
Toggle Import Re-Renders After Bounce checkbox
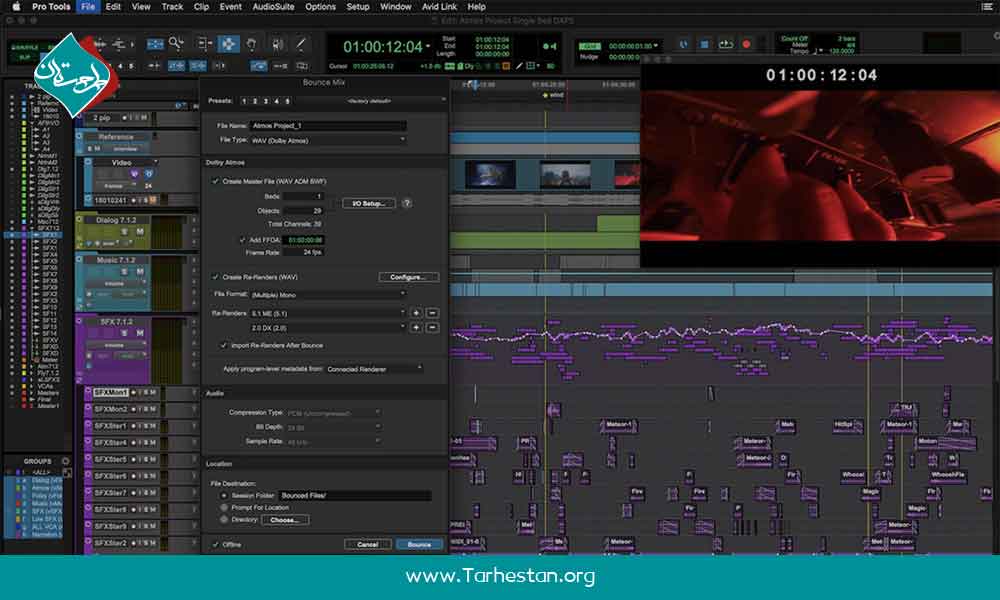coord(224,345)
